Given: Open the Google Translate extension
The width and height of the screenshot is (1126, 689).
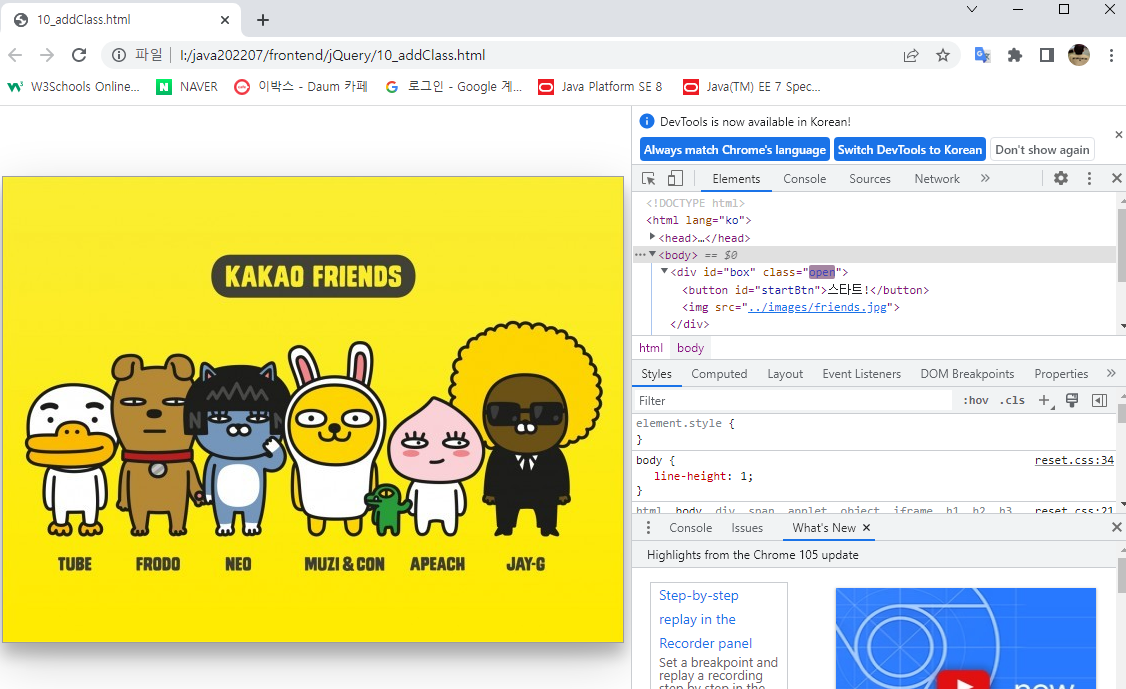Looking at the screenshot, I should point(982,55).
